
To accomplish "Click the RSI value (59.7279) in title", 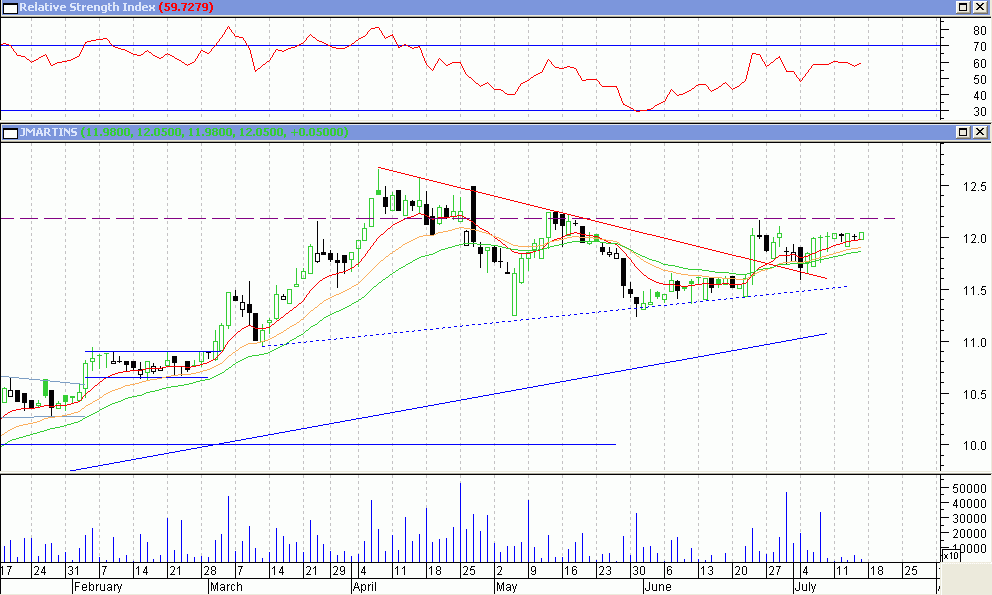I will click(186, 7).
